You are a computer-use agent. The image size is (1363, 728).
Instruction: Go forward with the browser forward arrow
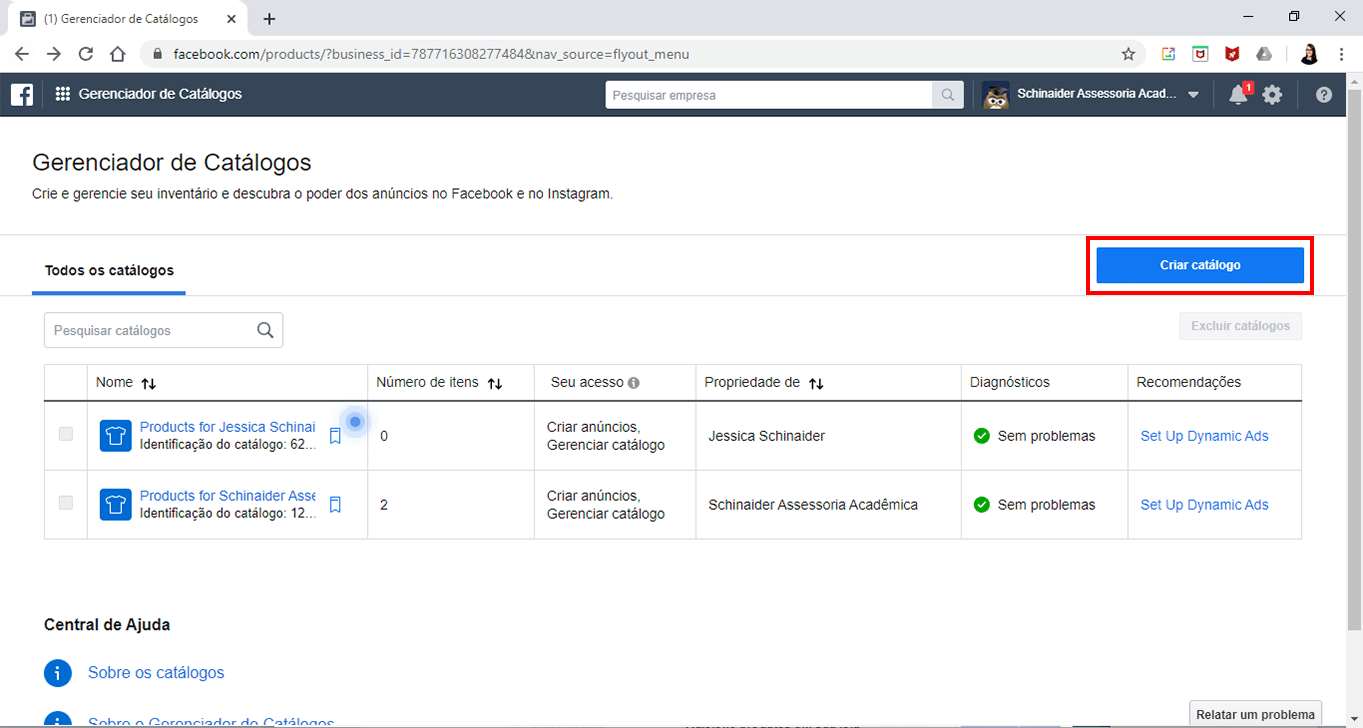click(54, 54)
